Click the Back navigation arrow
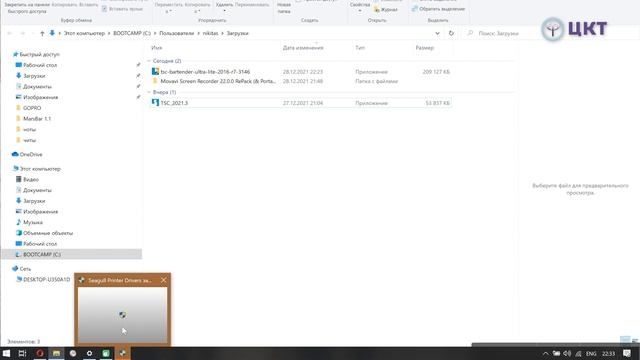The image size is (640, 360). [x=10, y=33]
